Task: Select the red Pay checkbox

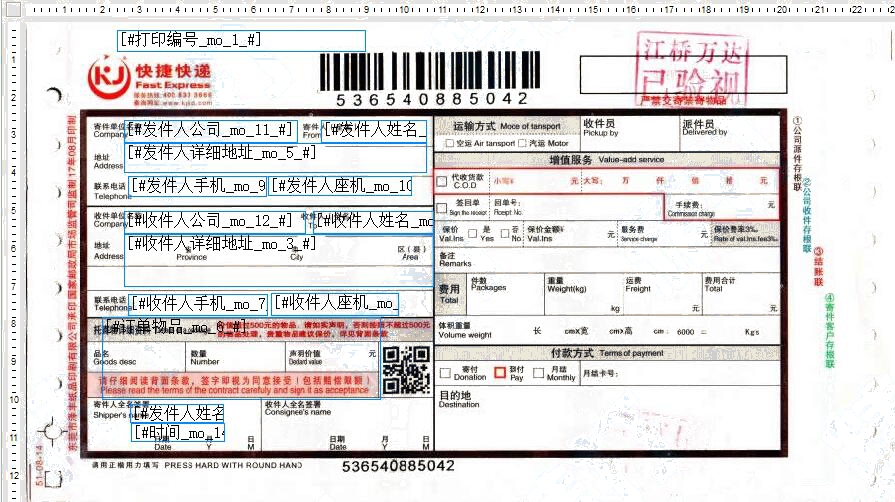Action: coord(501,372)
